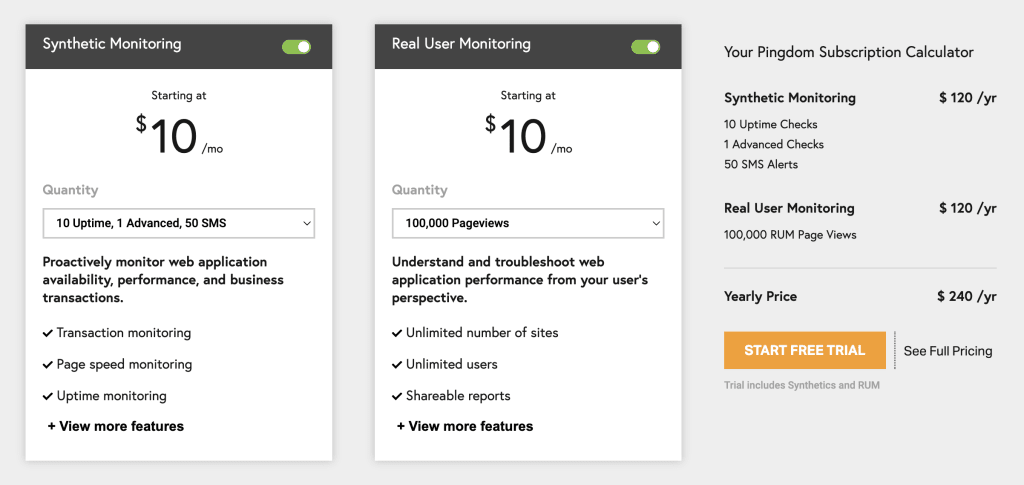
Task: Click the $ 240 /yr total price
Action: tap(967, 296)
